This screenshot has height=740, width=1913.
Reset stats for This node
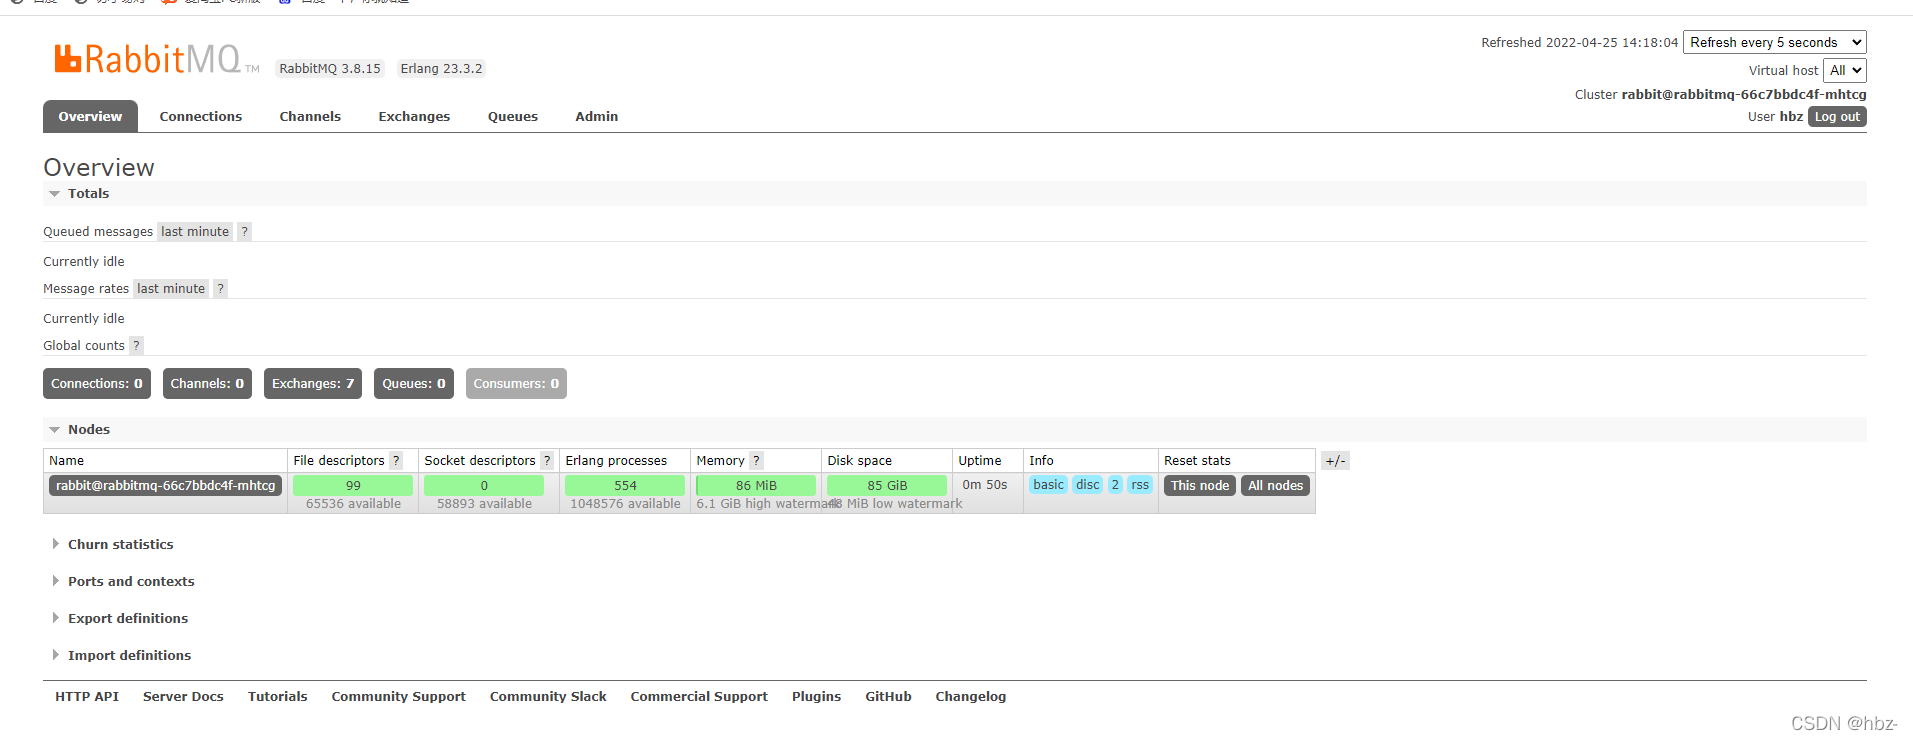click(1200, 486)
